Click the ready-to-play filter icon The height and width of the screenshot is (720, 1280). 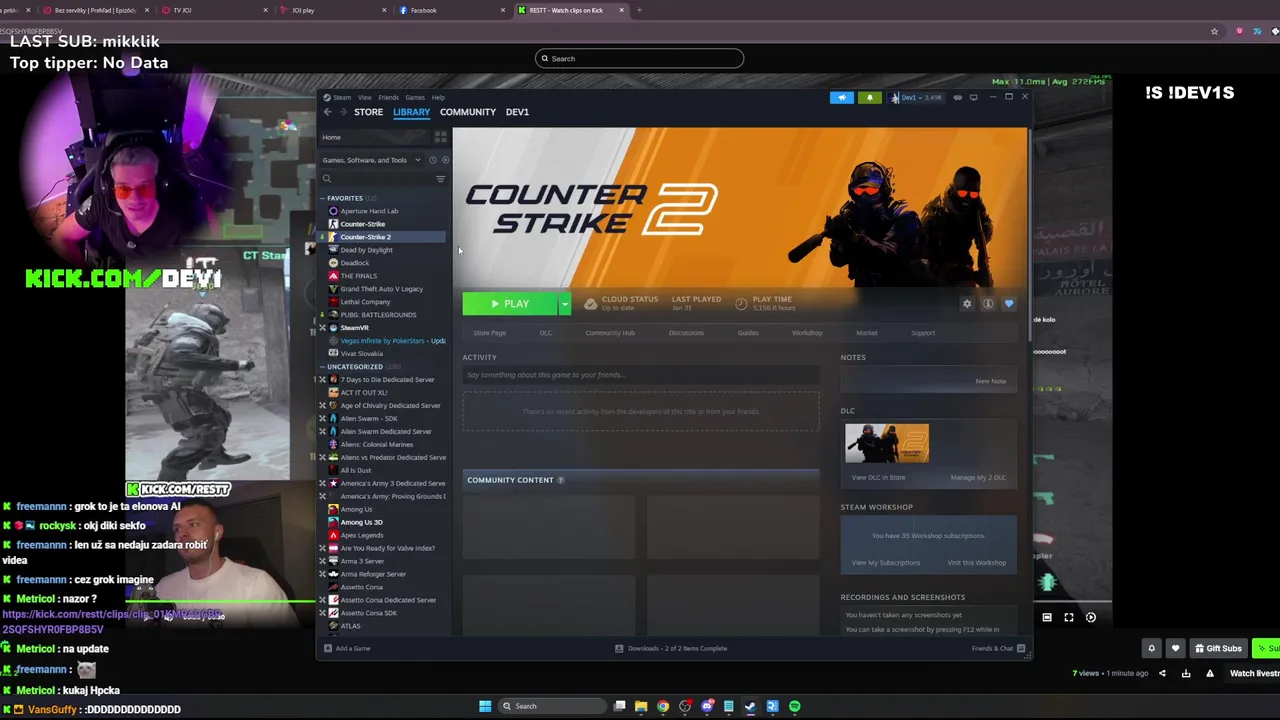click(x=445, y=160)
